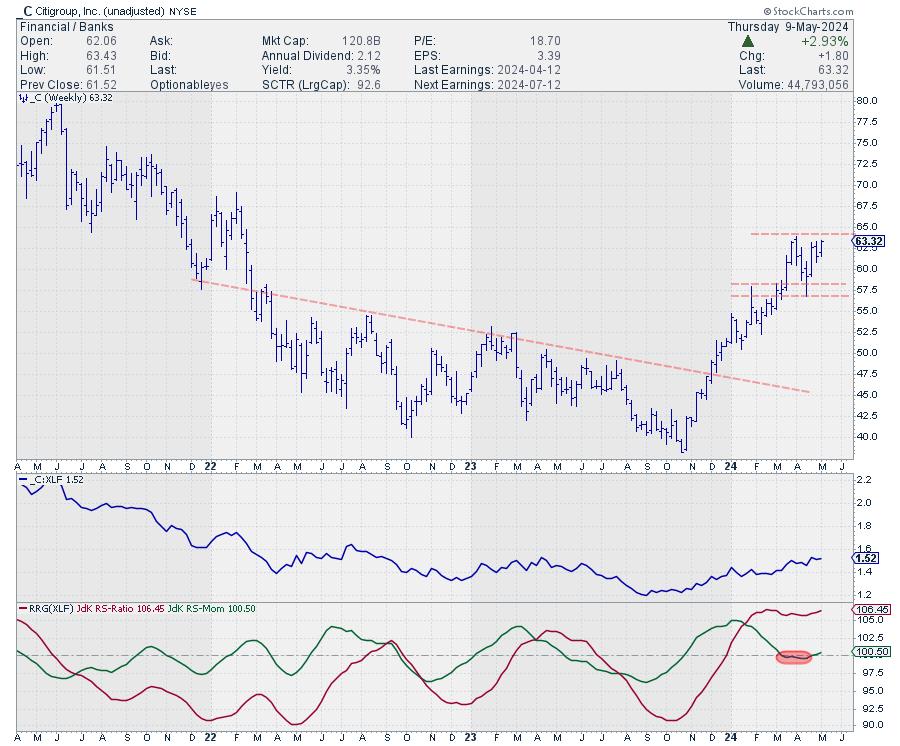Viewport: 900px width, 746px height.
Task: Click the Financial / Banks sector label
Action: pyautogui.click(x=62, y=26)
